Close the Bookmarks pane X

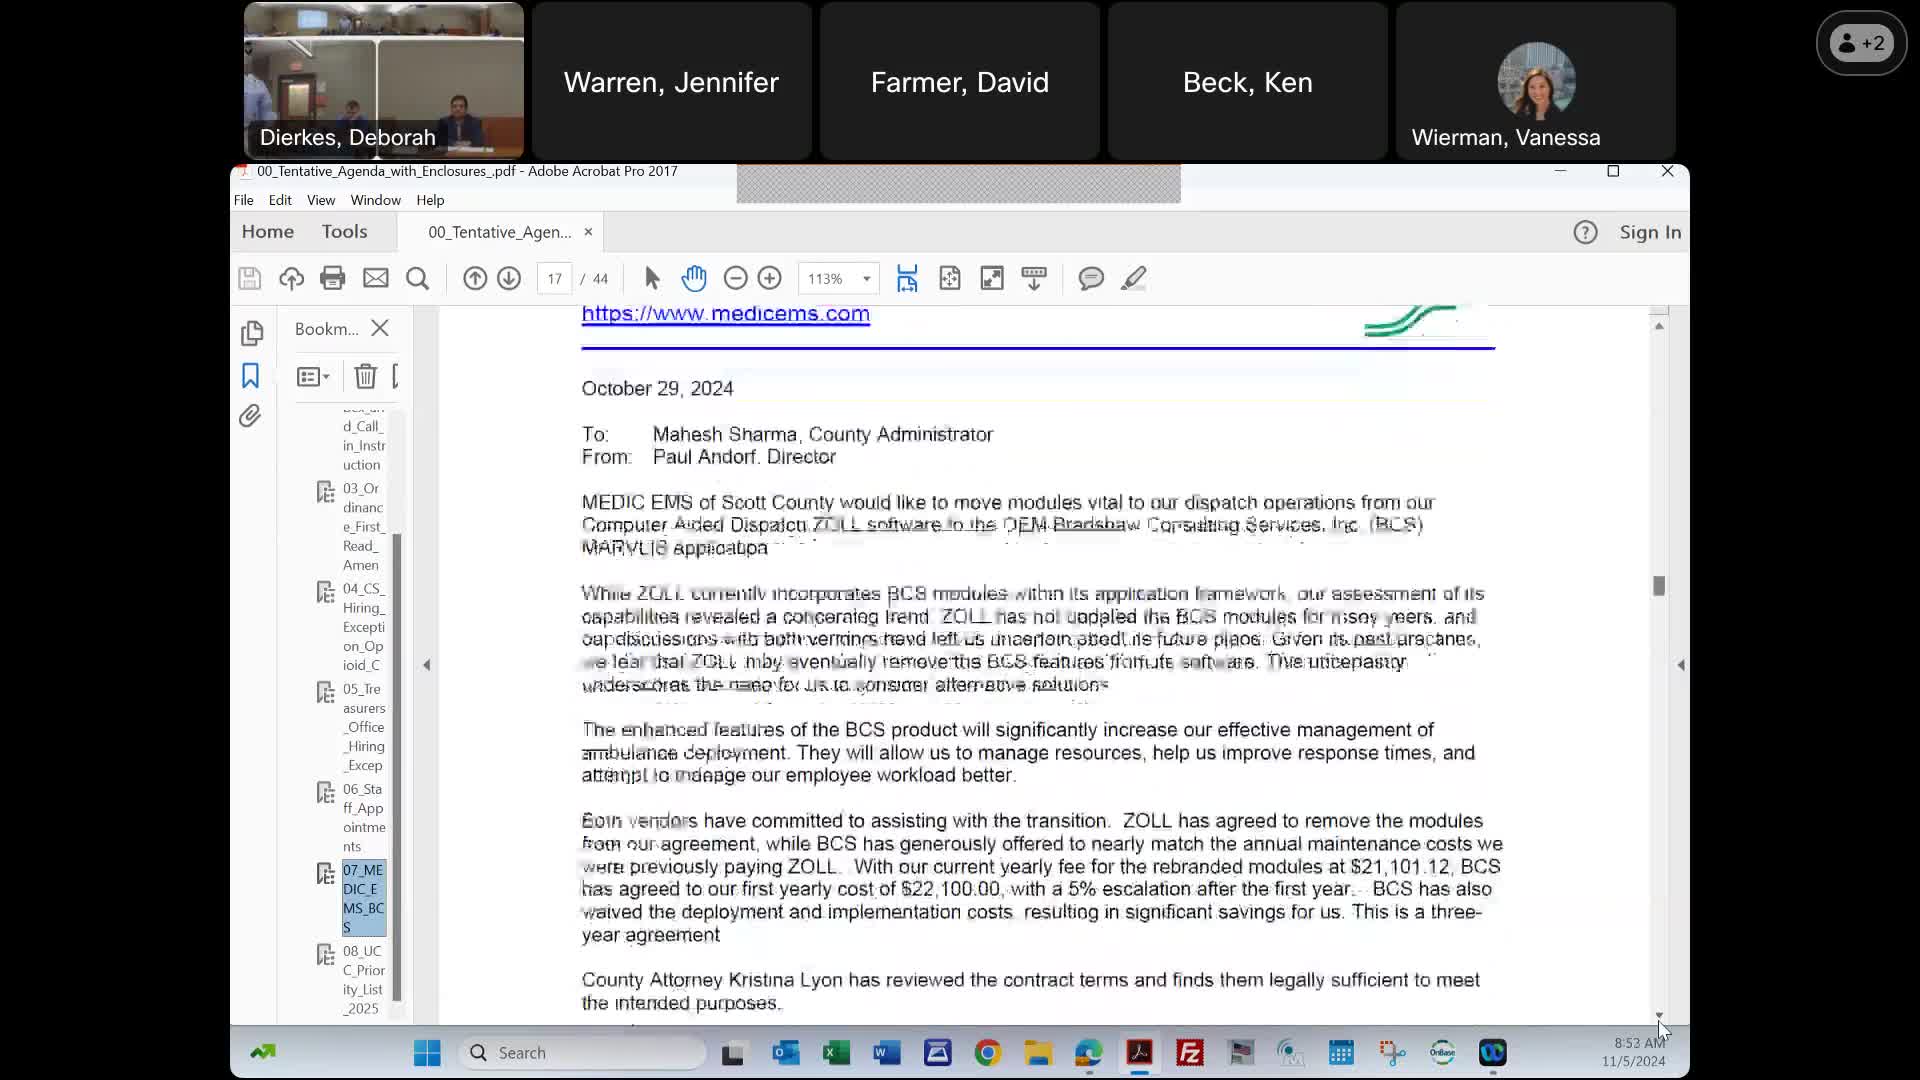380,328
